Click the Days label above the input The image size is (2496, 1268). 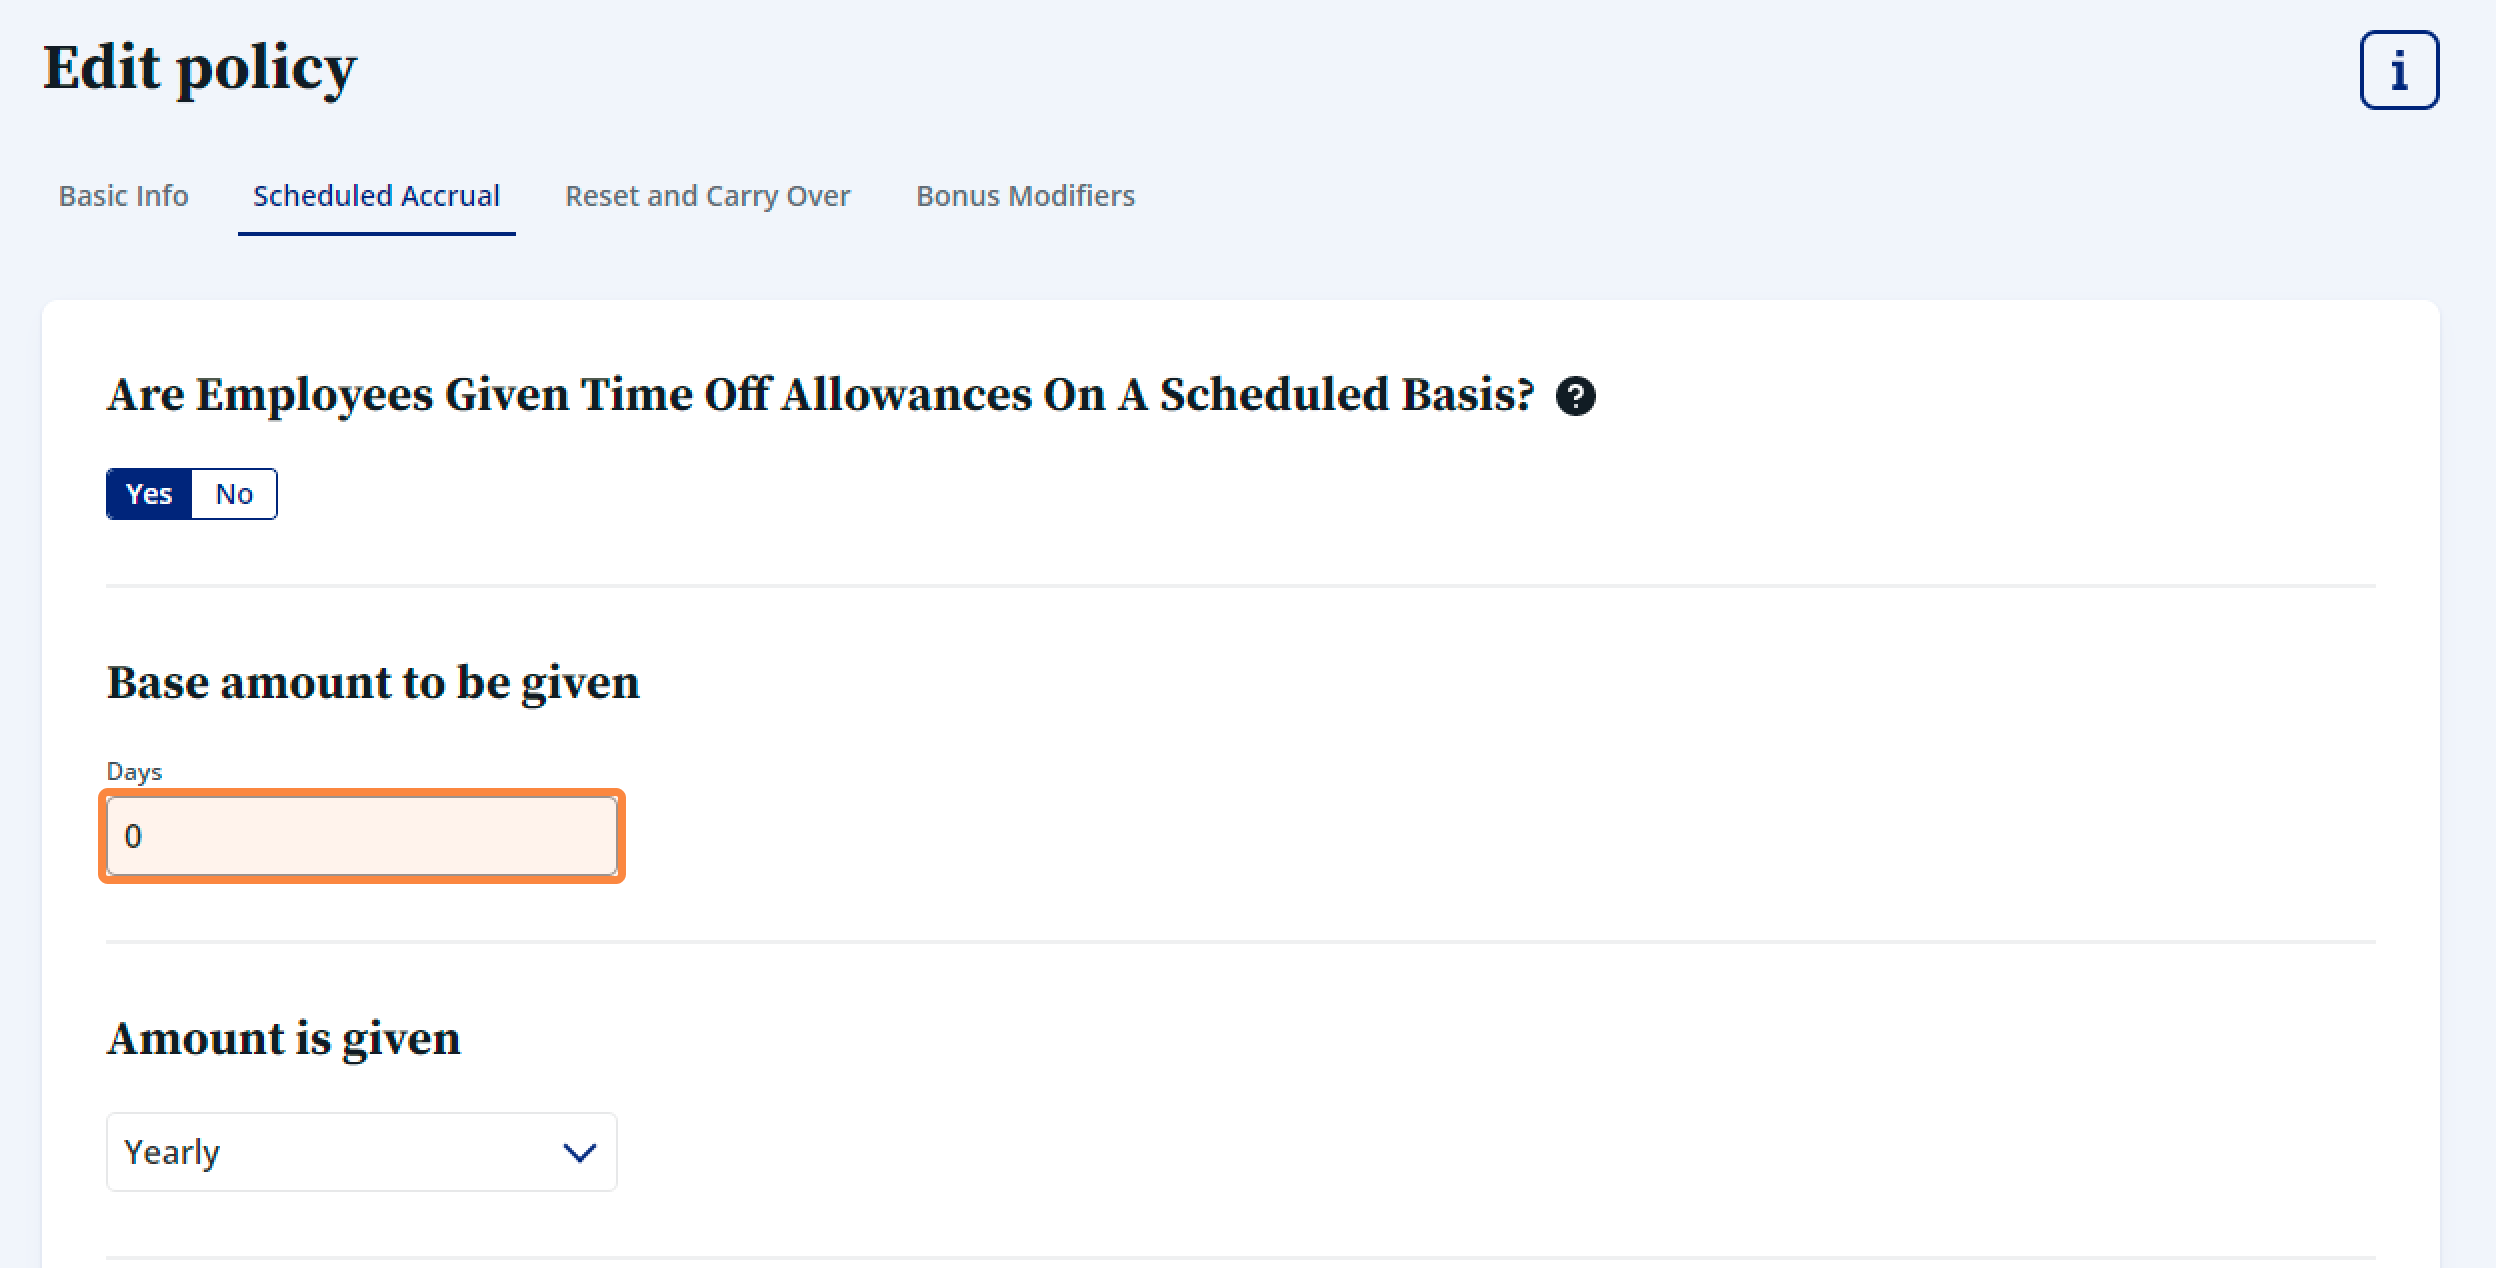click(134, 772)
